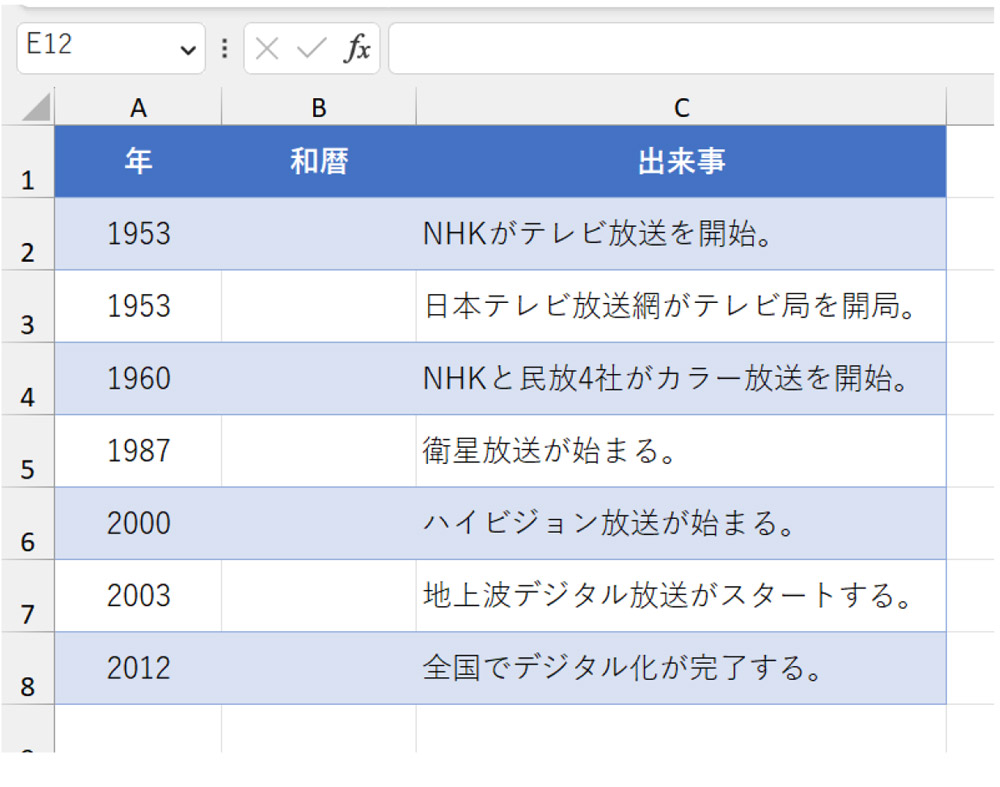Click empty 和暦 cell in row 3
Image resolution: width=1000 pixels, height=787 pixels.
point(319,306)
